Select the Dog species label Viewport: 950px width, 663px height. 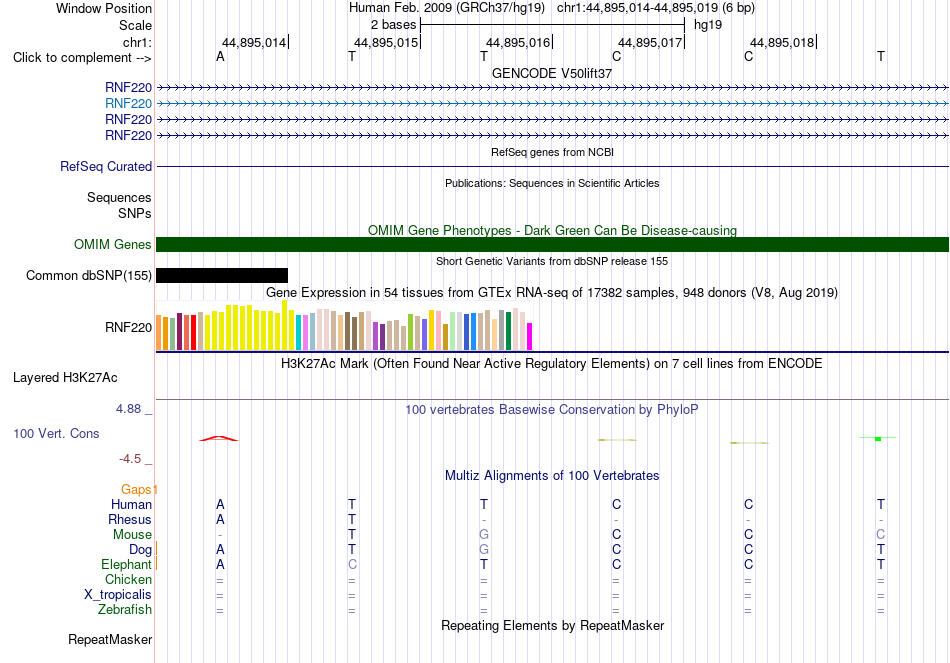point(141,550)
